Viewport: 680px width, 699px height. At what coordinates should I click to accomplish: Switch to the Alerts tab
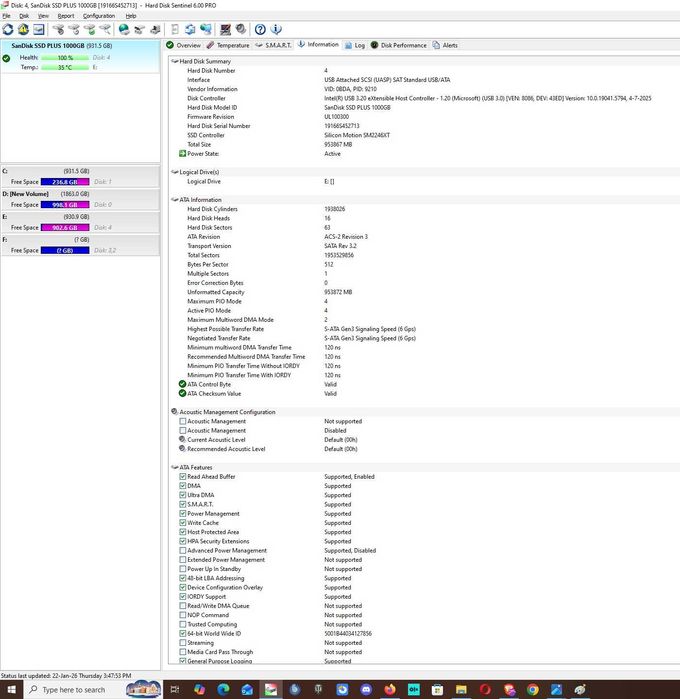click(x=445, y=45)
